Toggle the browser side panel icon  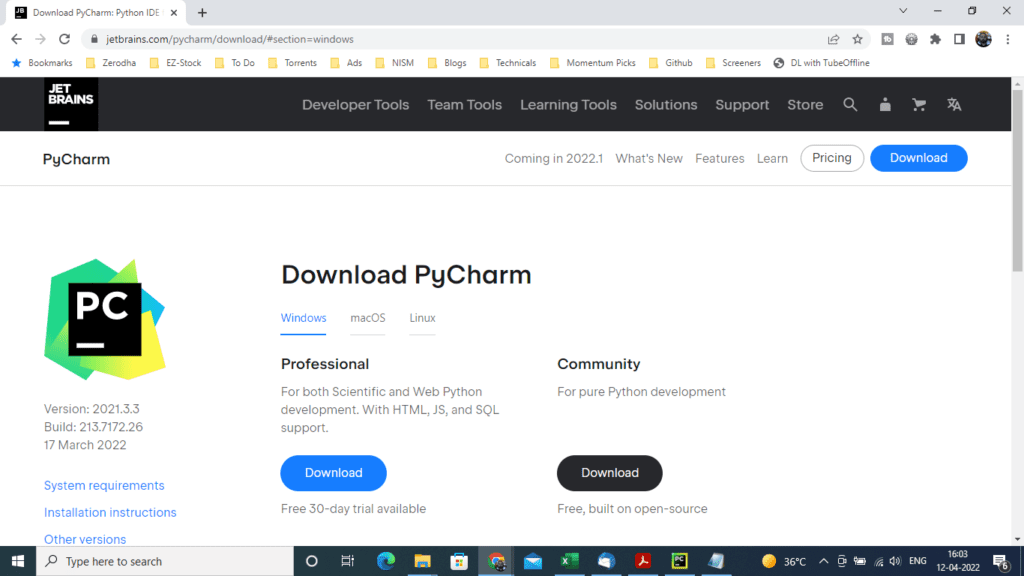pos(959,39)
